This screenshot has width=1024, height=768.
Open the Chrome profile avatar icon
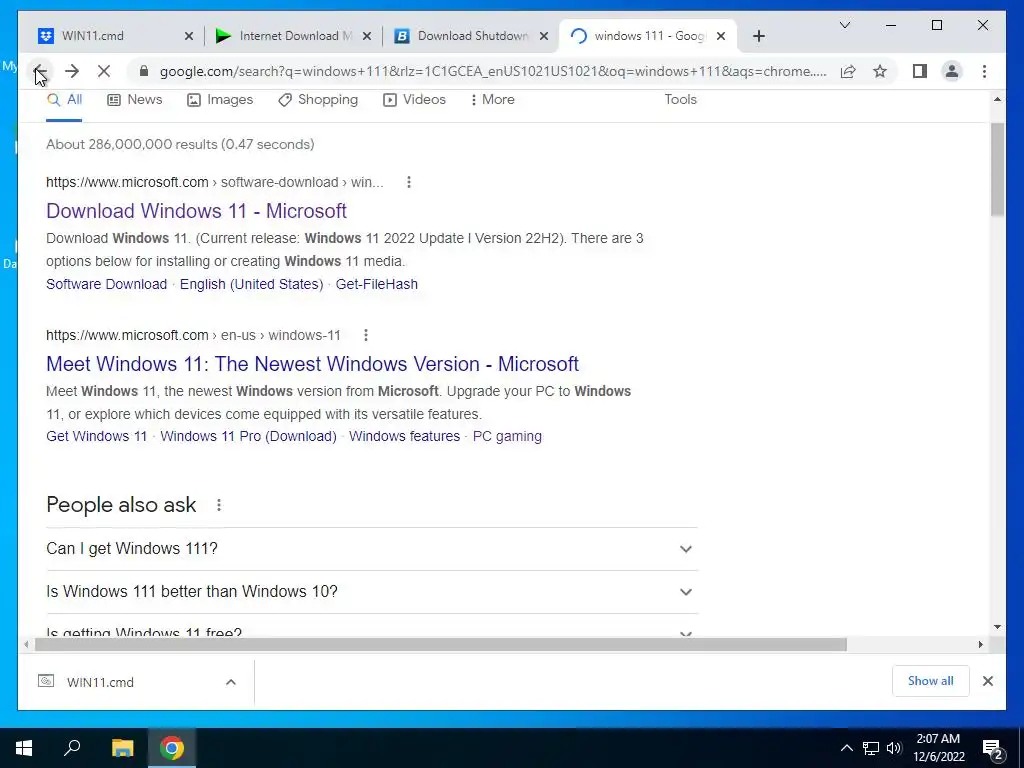[x=952, y=71]
